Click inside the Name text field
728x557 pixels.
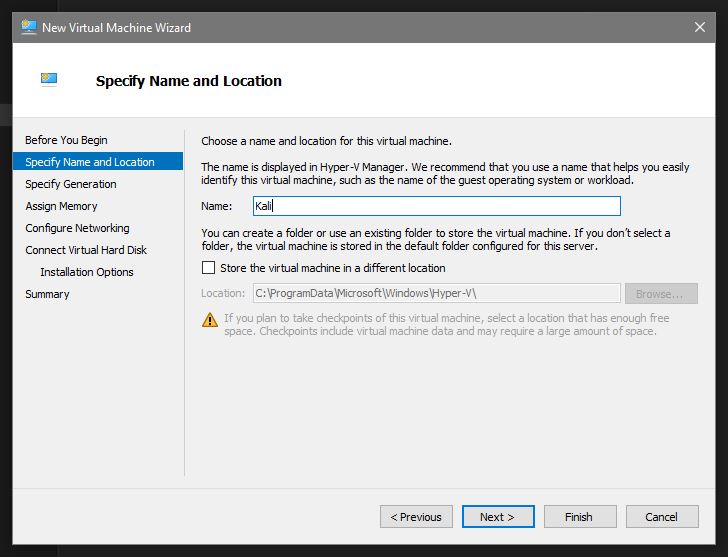pos(436,206)
